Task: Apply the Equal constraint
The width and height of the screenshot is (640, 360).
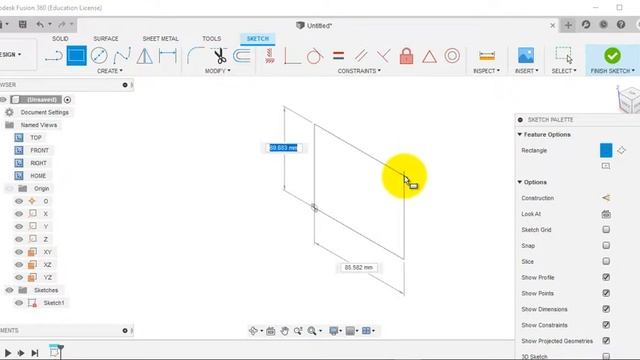Action: coord(338,56)
